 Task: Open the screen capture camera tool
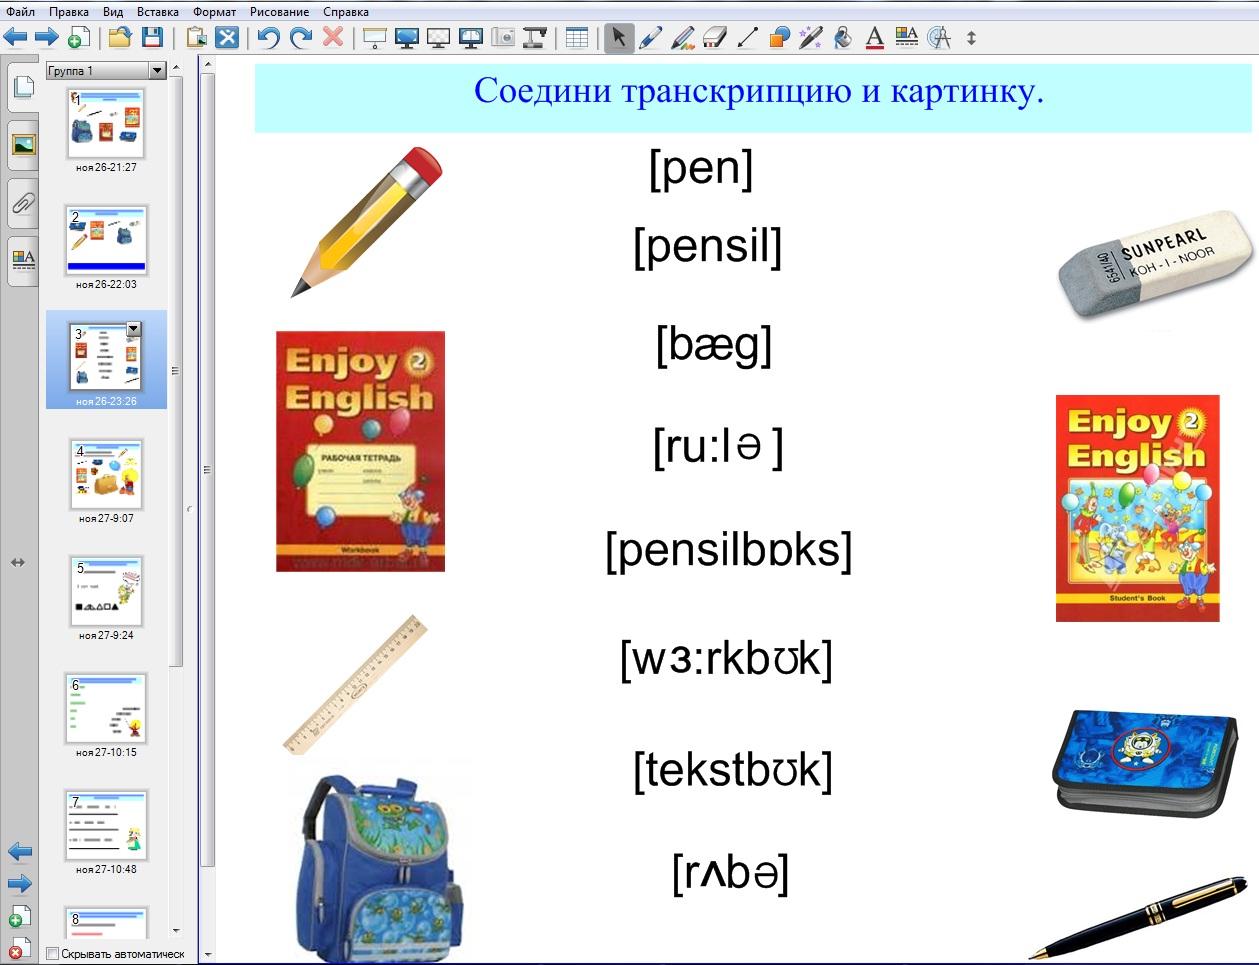(503, 38)
